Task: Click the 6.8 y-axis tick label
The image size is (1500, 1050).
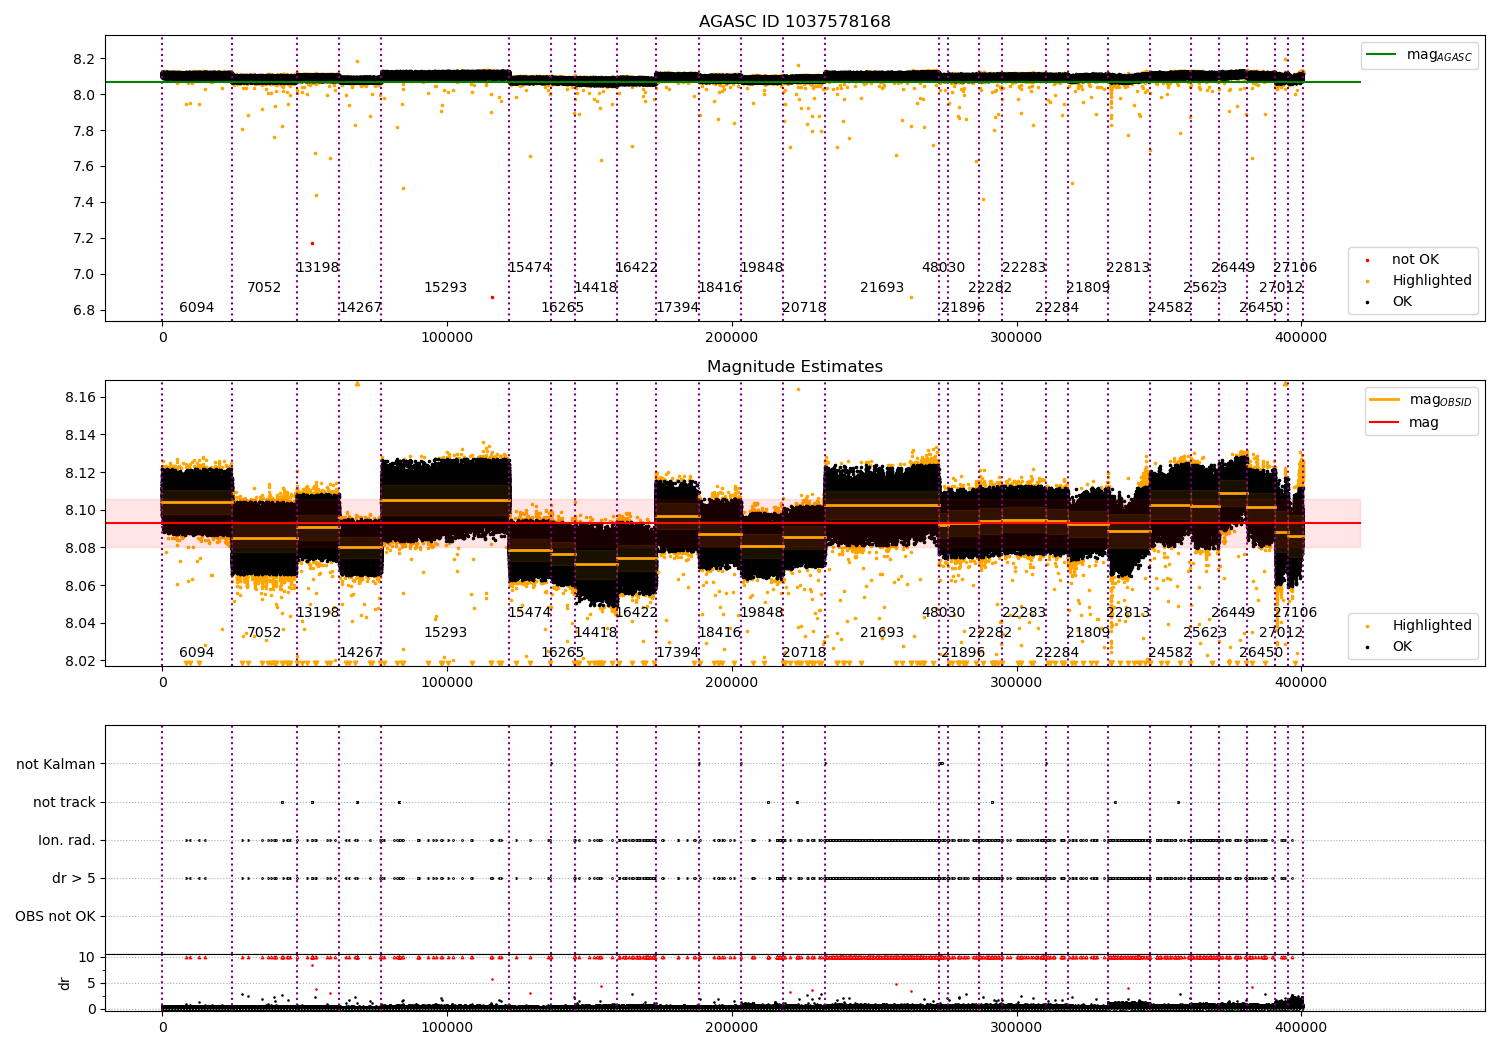Action: coord(84,310)
